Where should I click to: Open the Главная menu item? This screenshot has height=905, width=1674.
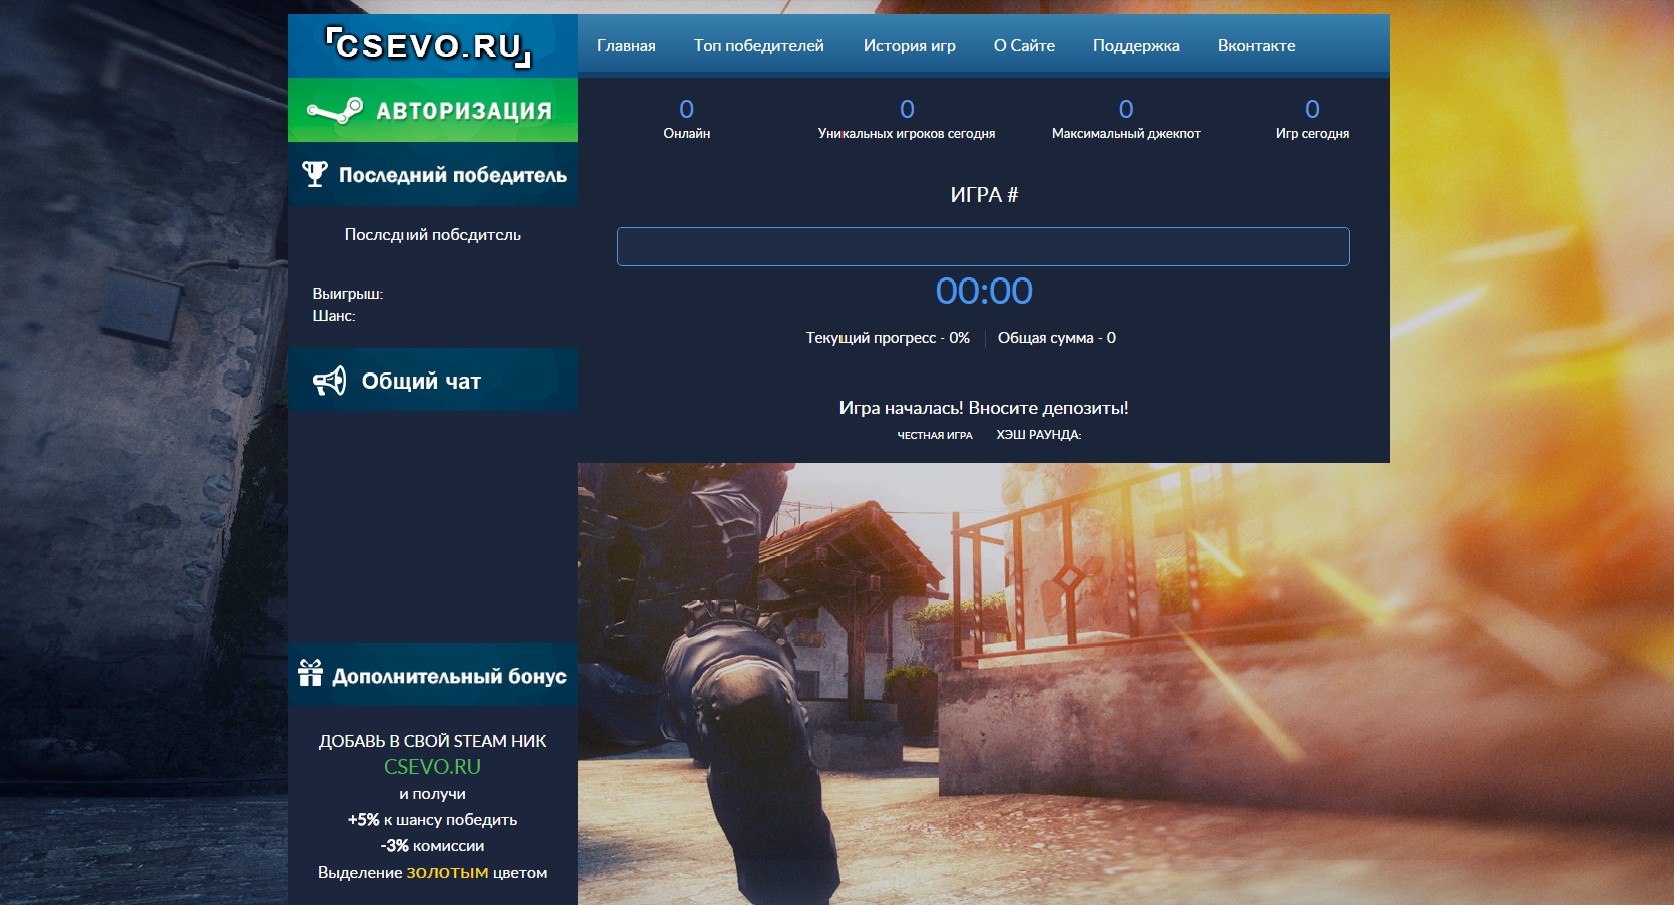pos(626,46)
